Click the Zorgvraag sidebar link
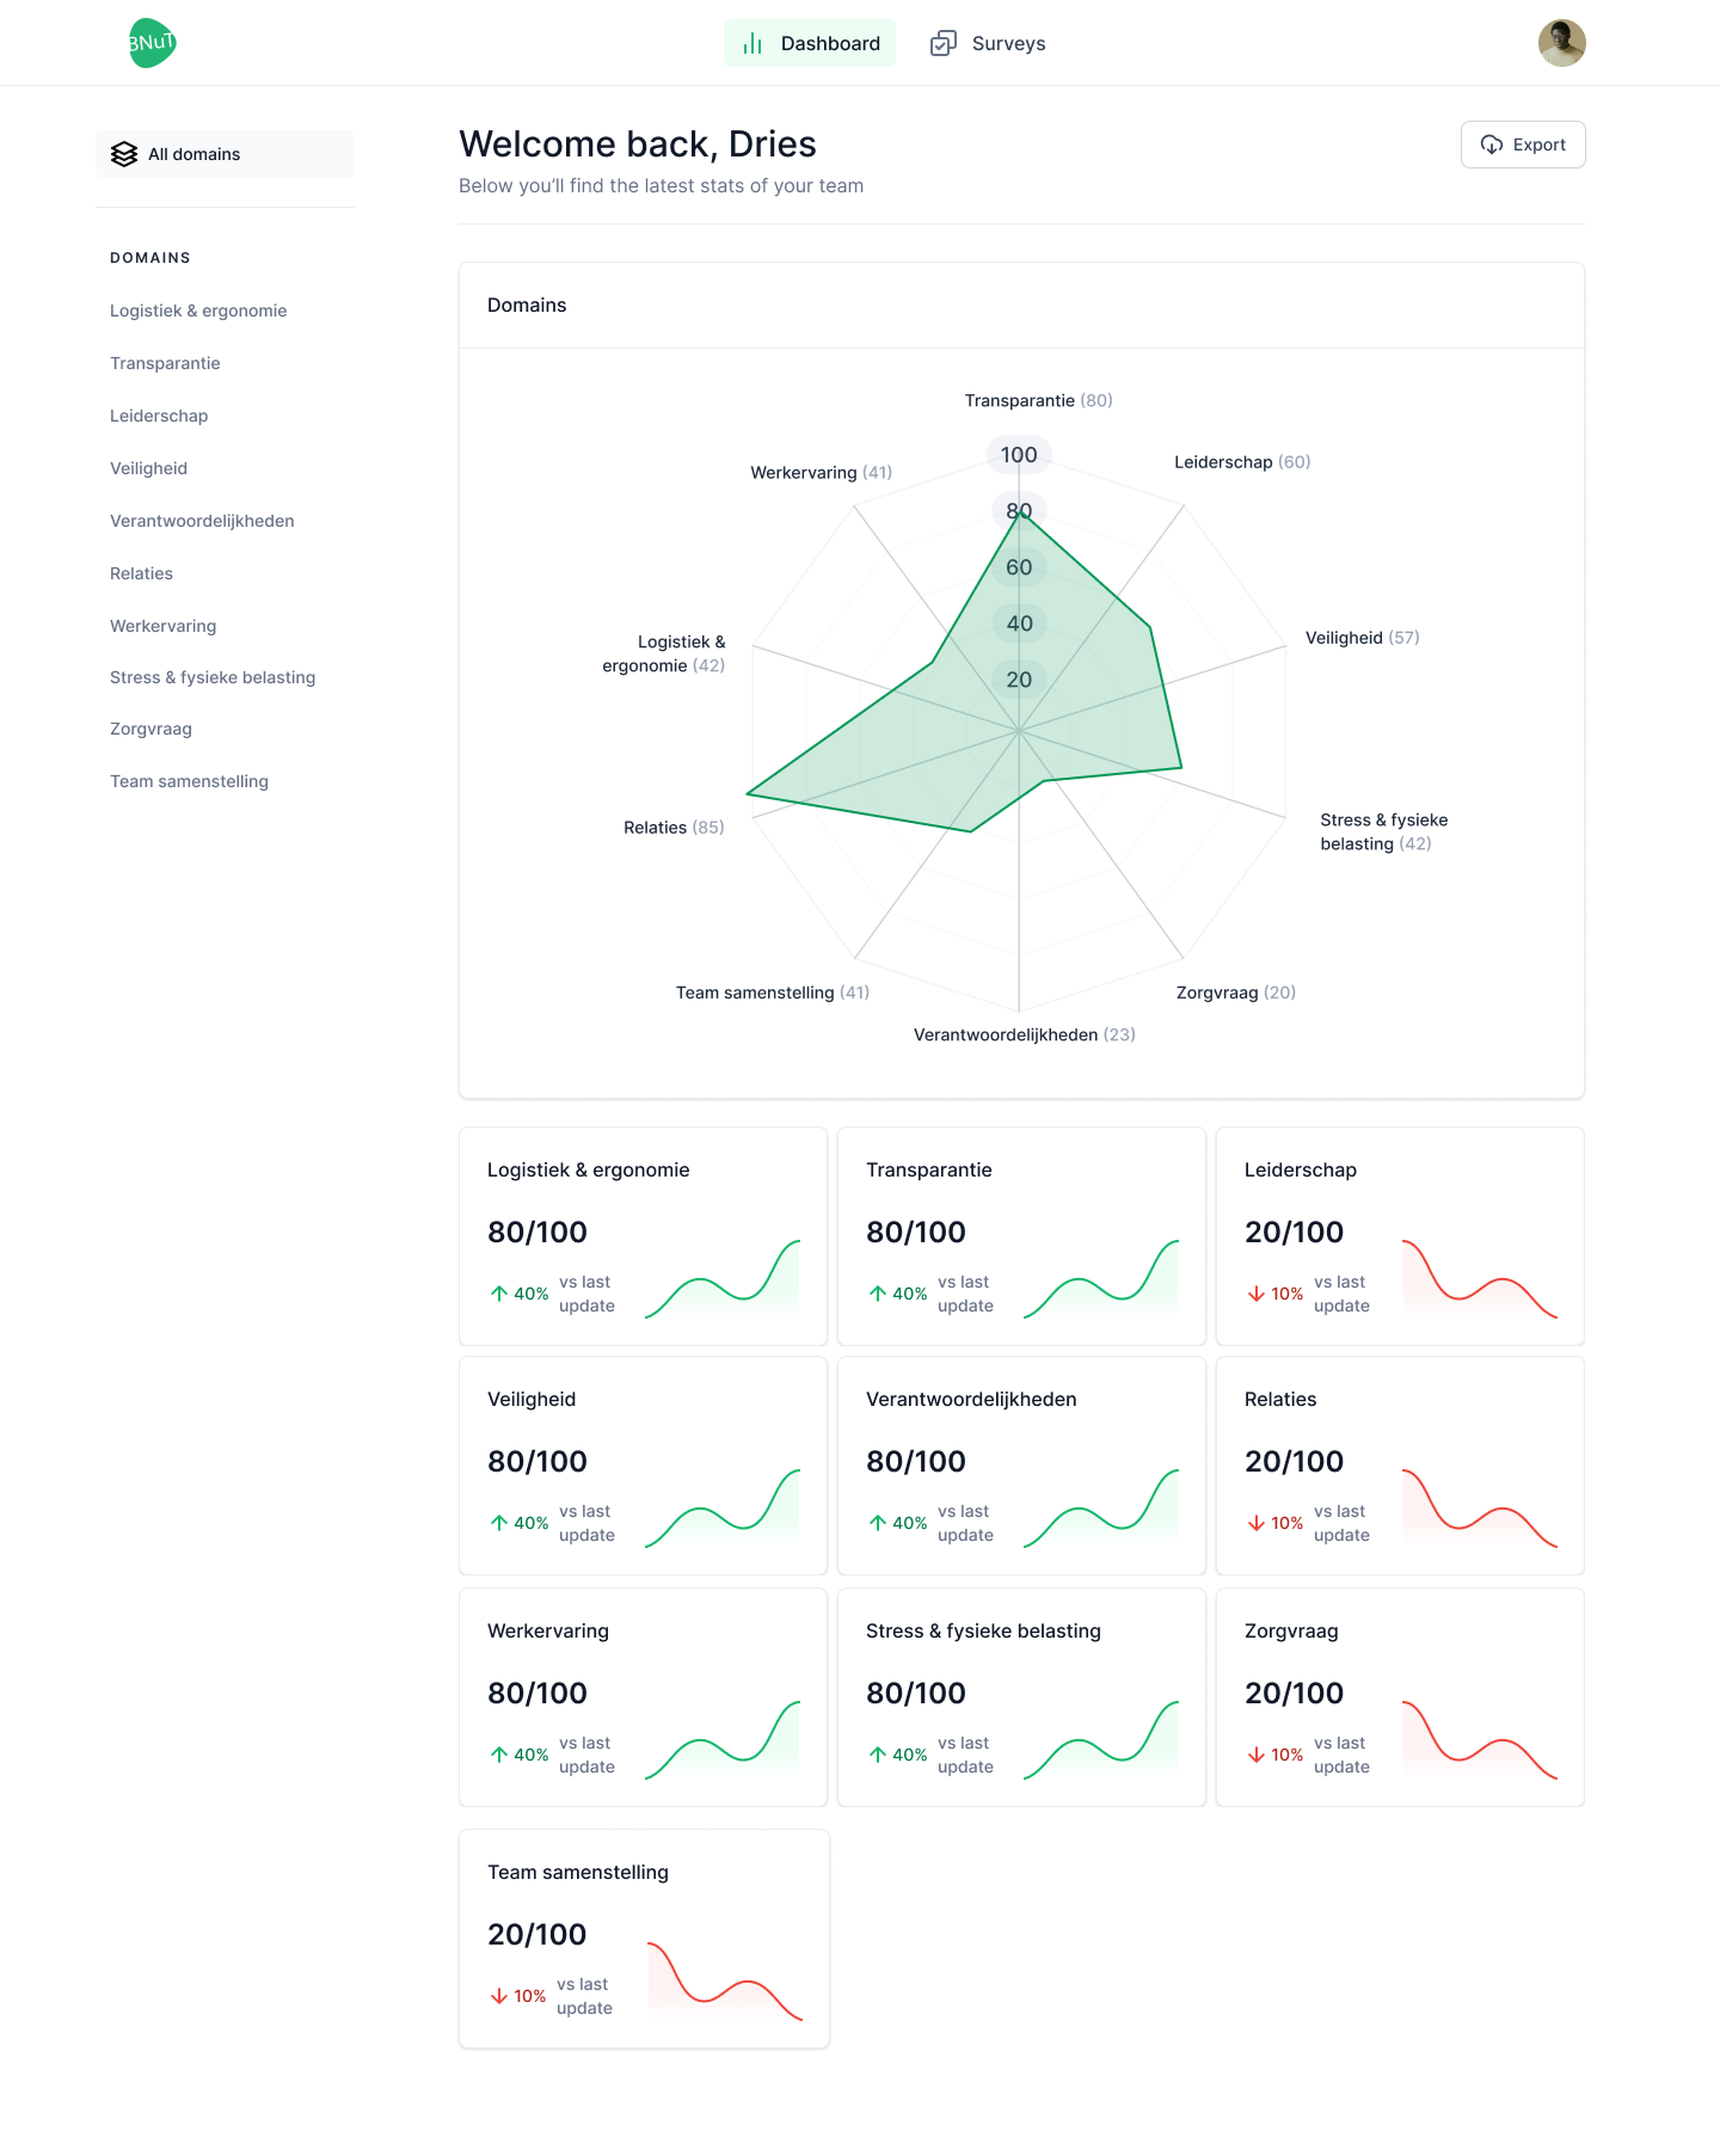 point(151,729)
